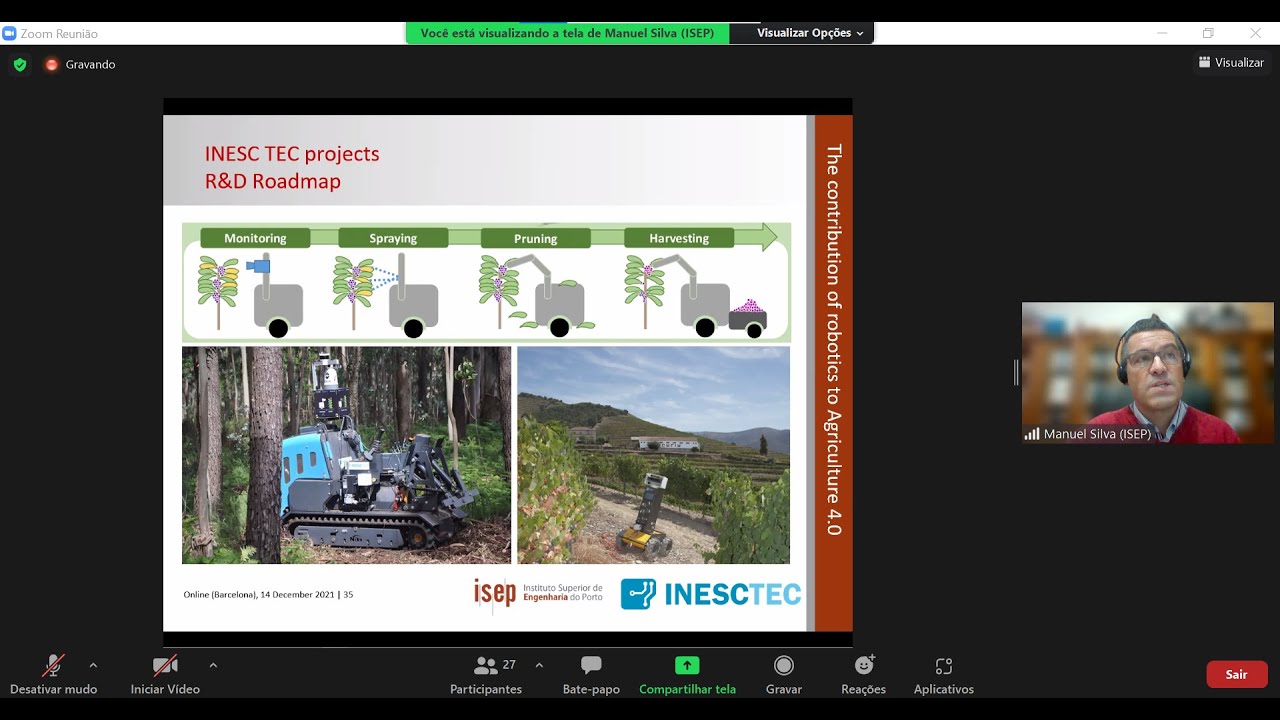The height and width of the screenshot is (720, 1280).
Task: Open the Participantes panel
Action: click(x=486, y=675)
